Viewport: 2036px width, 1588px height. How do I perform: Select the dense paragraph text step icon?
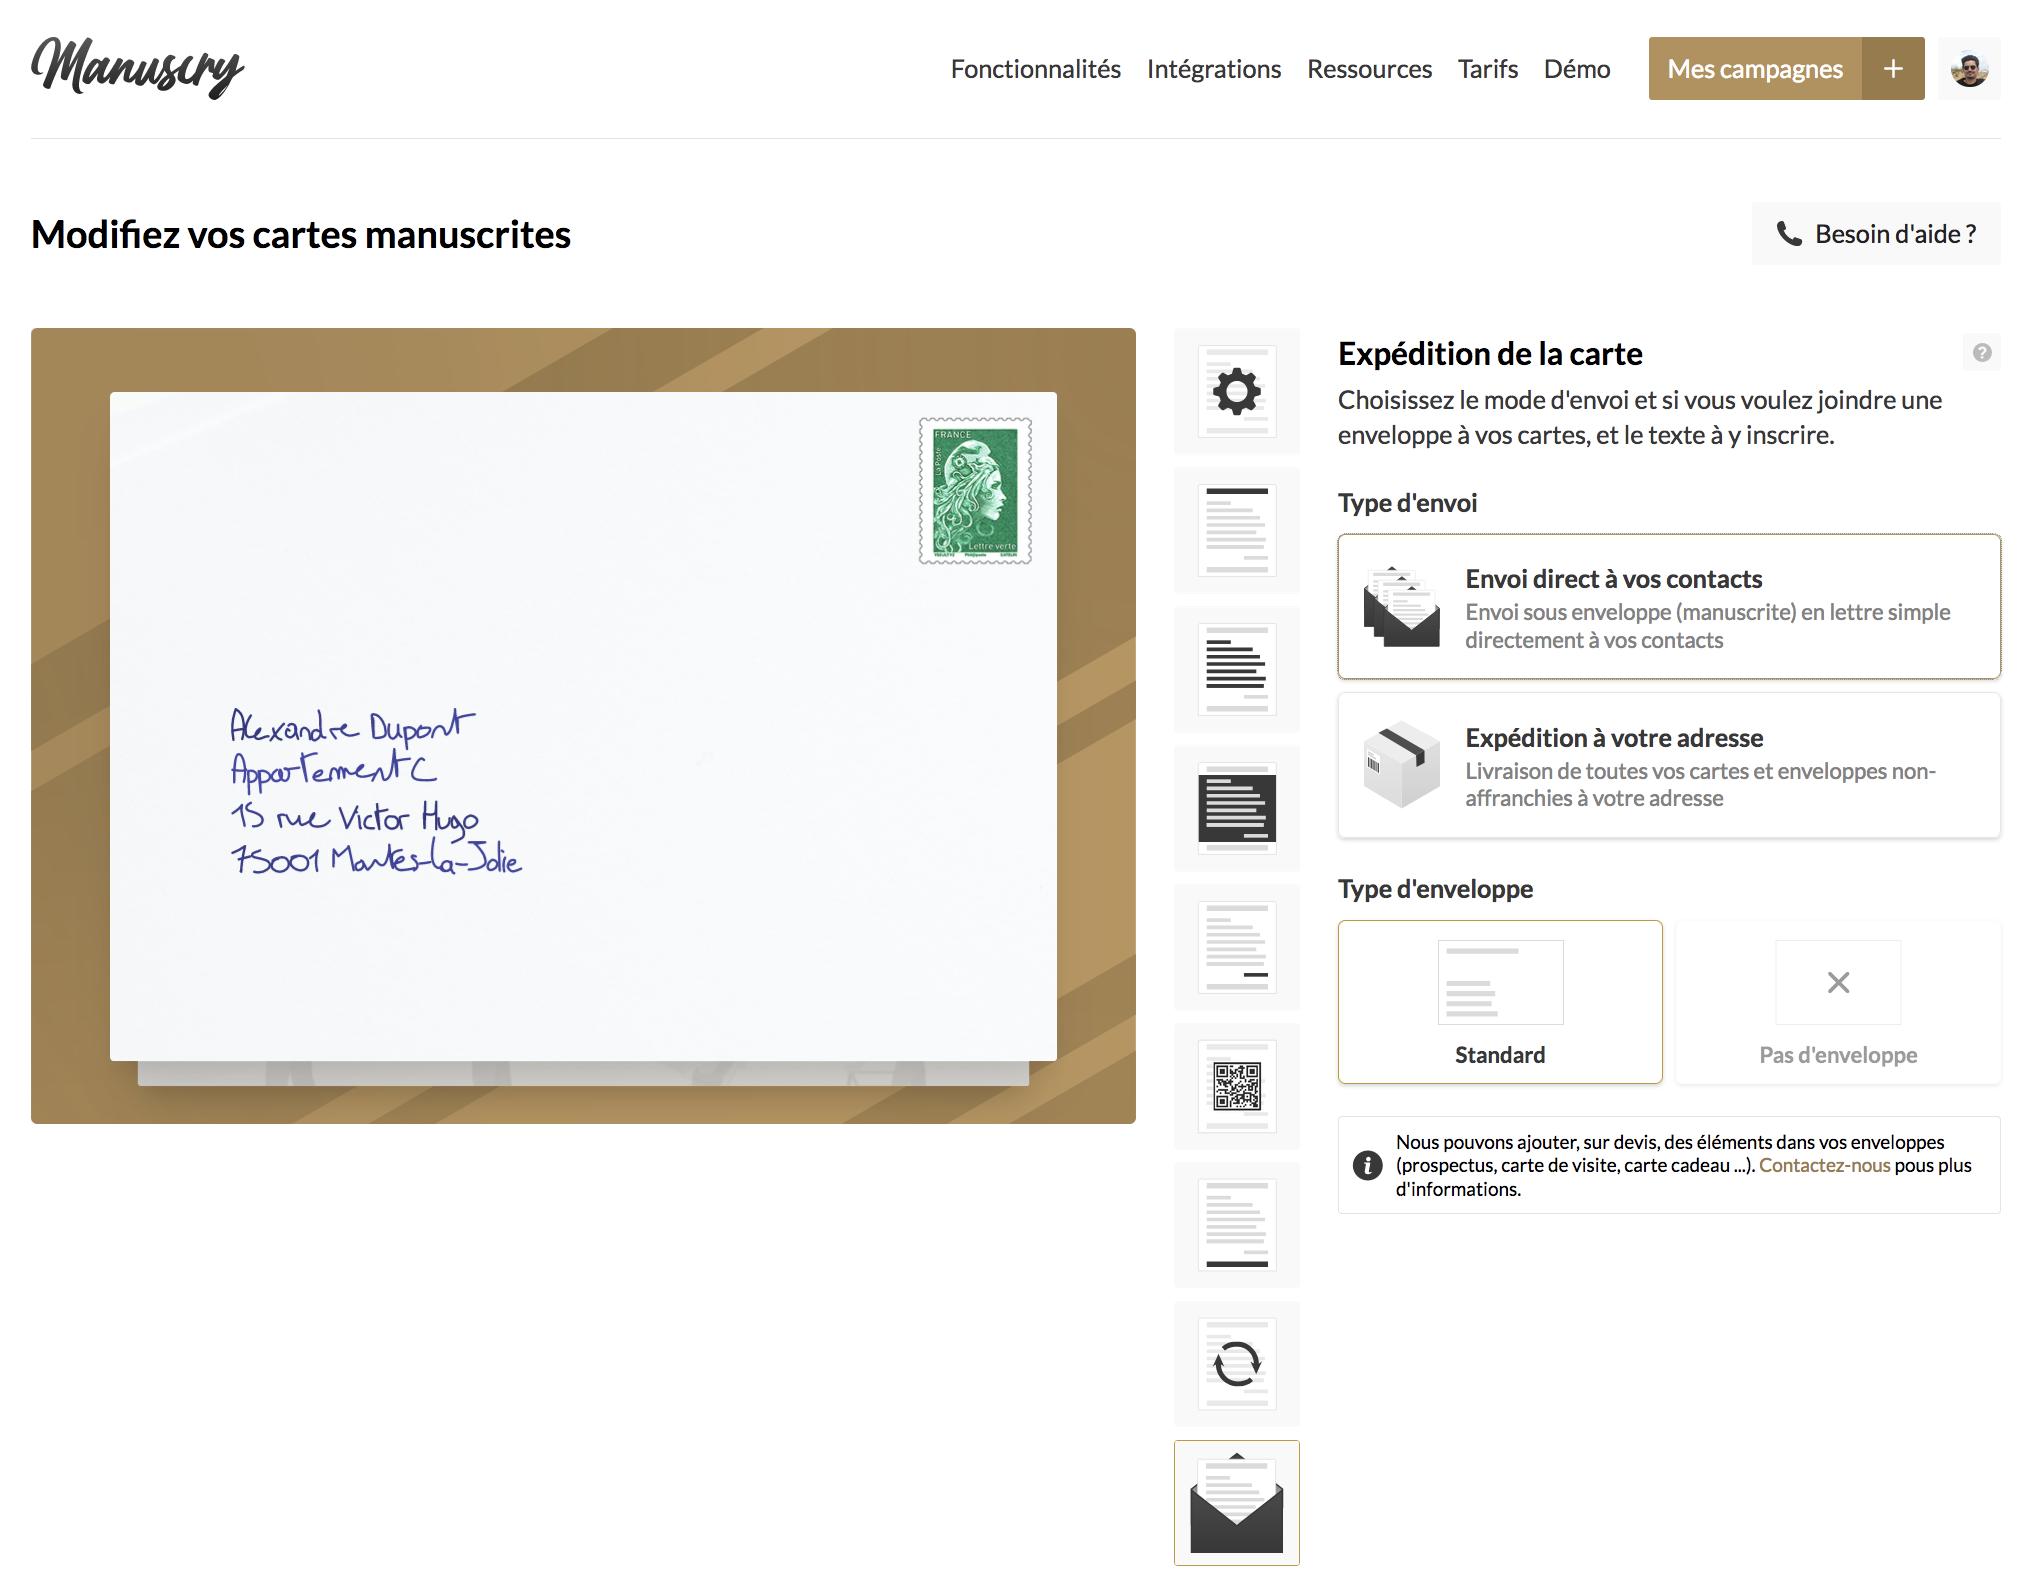tap(1237, 670)
